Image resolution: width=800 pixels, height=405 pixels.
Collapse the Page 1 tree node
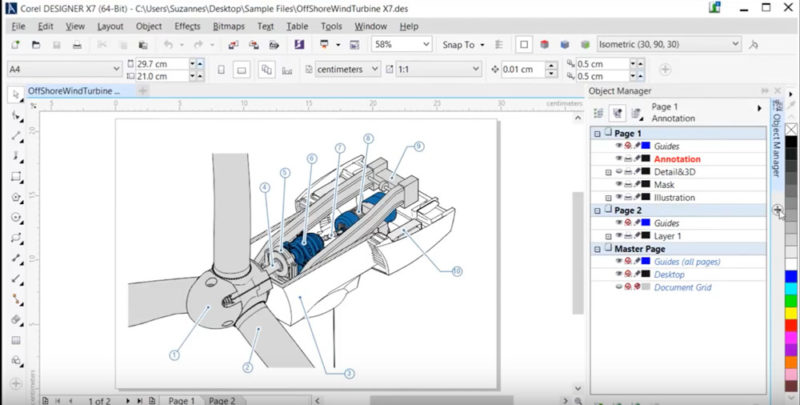(x=597, y=134)
